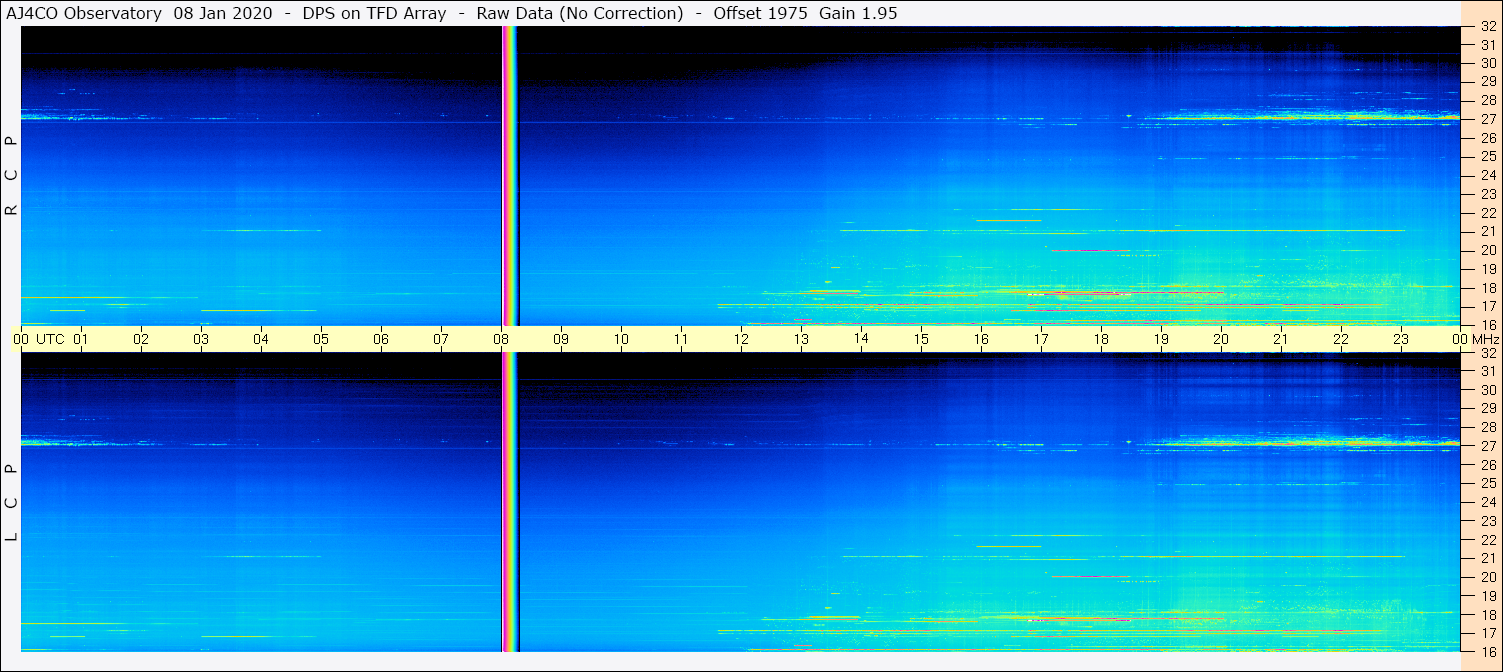This screenshot has width=1503, height=672.
Task: Click the 30 MHz label on RCP frequency scale
Action: coord(1487,63)
